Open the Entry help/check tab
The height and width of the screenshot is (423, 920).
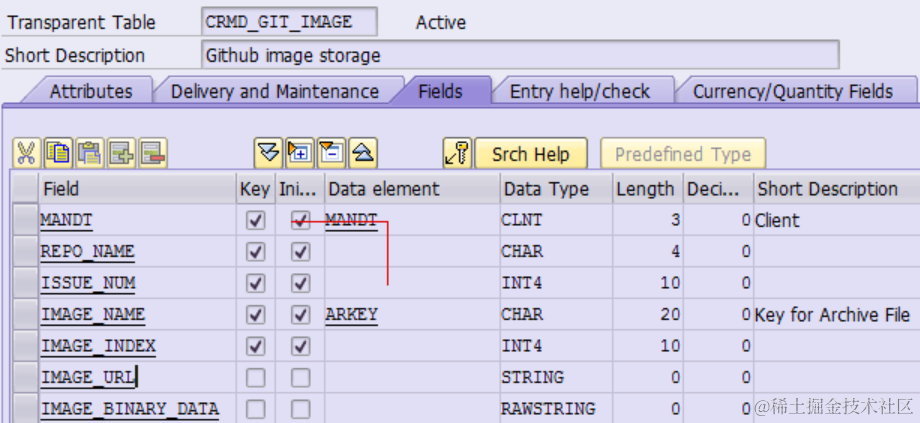(580, 92)
